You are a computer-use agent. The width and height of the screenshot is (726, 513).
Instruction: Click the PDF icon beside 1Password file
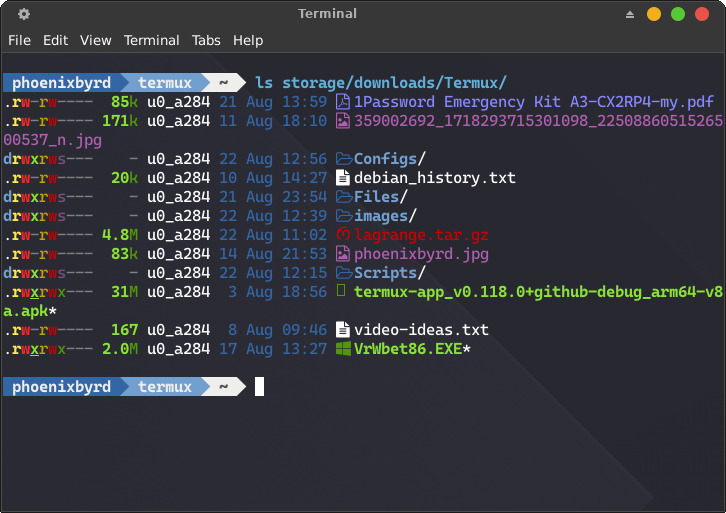coord(343,102)
